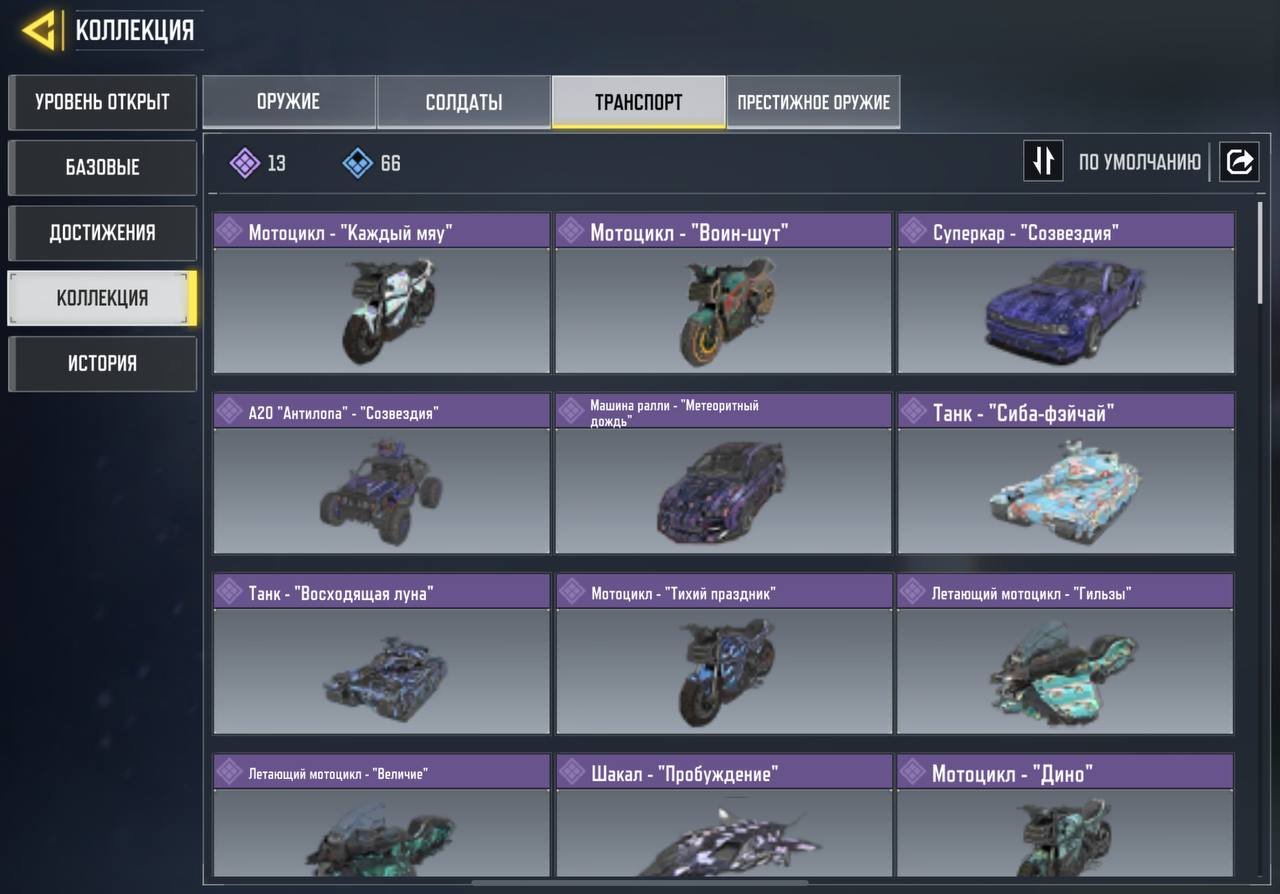Click the sort order arrows icon

tap(1043, 161)
